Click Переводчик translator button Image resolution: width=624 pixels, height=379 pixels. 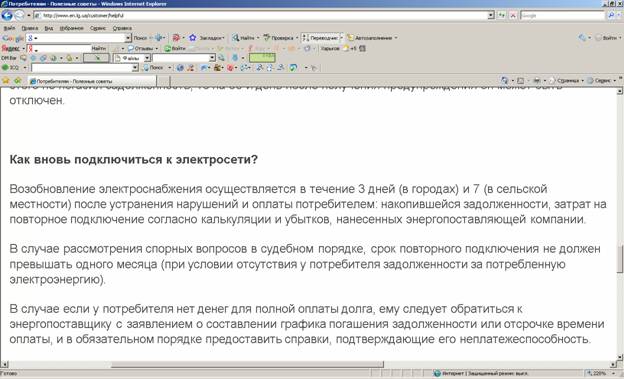pos(322,38)
